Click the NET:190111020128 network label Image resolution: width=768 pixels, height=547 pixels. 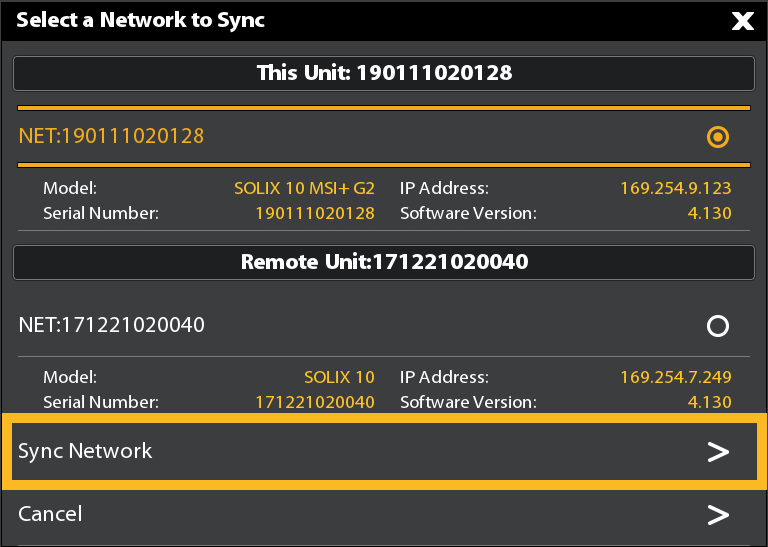[x=111, y=136]
